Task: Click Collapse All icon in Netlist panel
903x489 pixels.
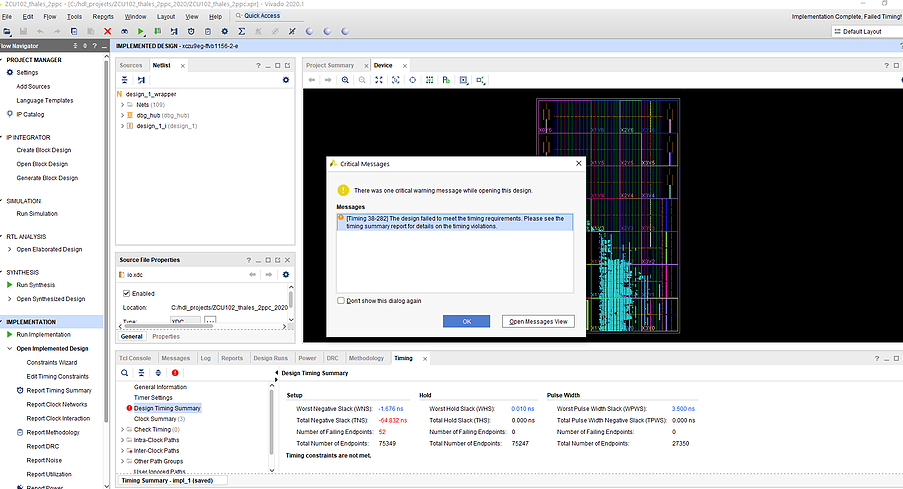Action: click(123, 80)
